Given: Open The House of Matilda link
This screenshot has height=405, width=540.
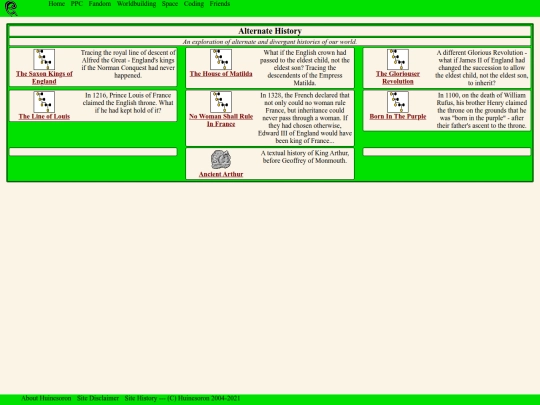Looking at the screenshot, I should point(221,74).
